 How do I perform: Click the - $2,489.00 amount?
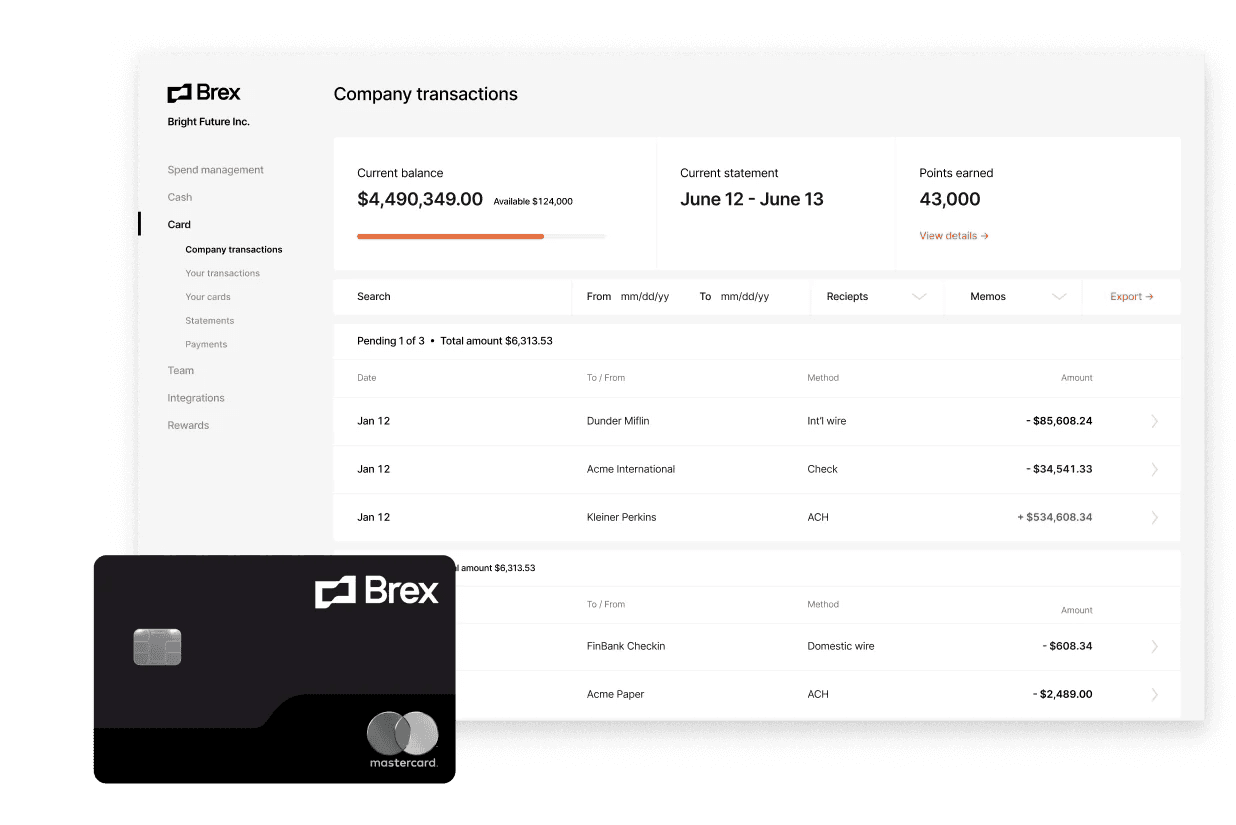coord(1063,694)
